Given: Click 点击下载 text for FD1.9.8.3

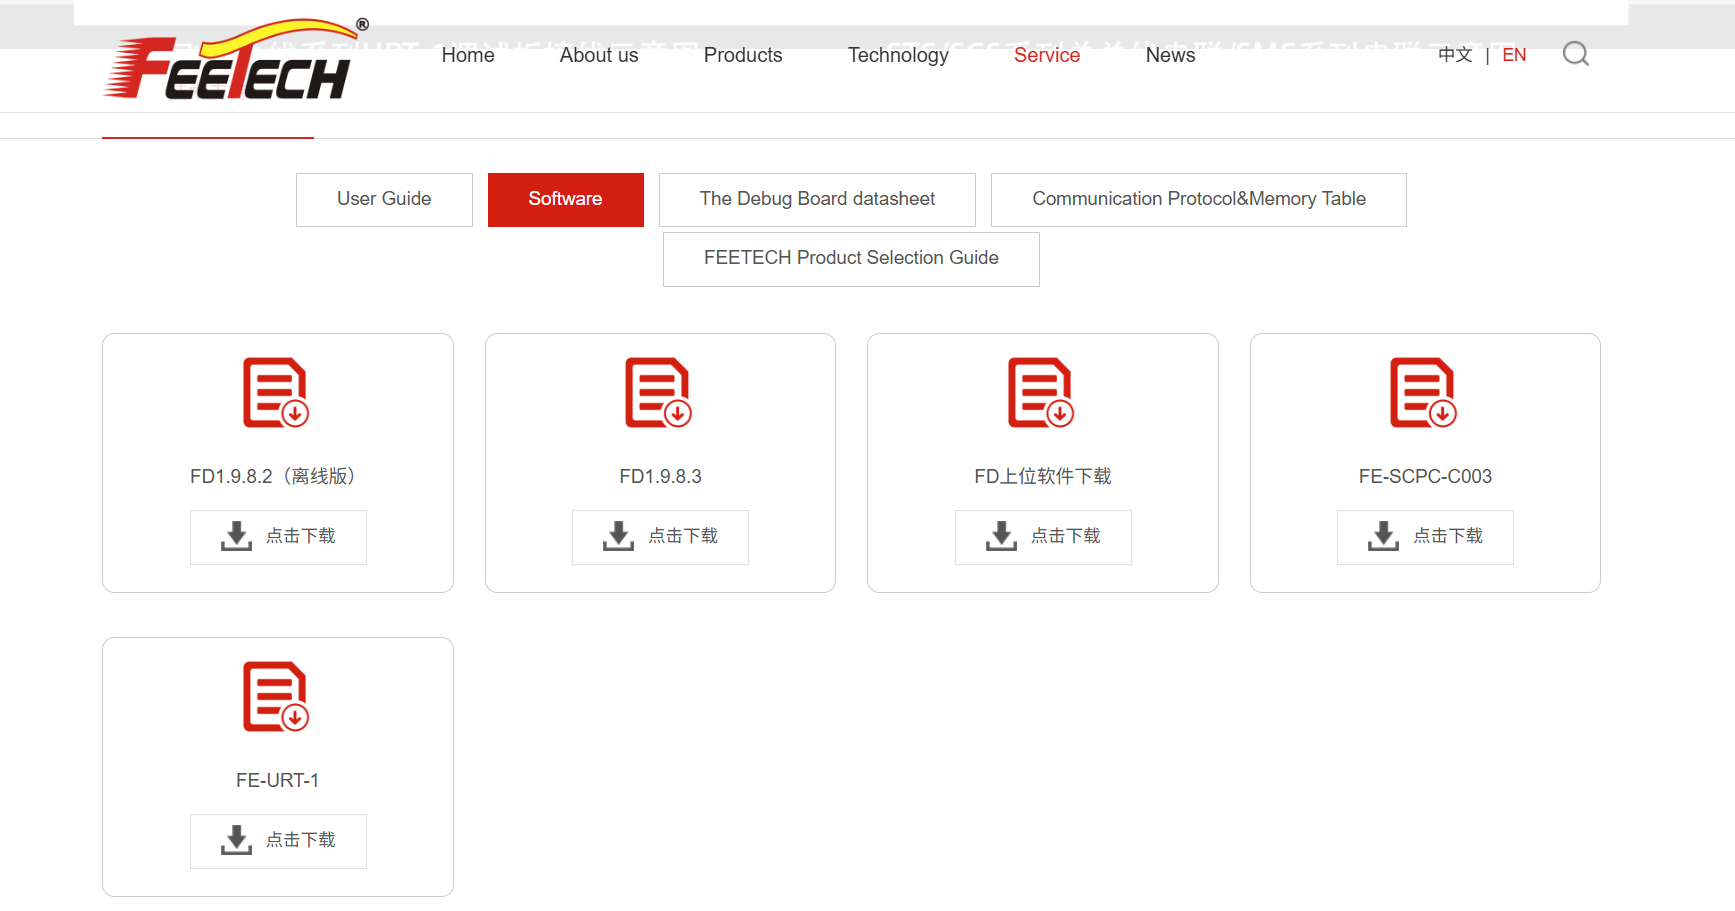Looking at the screenshot, I should click(683, 536).
